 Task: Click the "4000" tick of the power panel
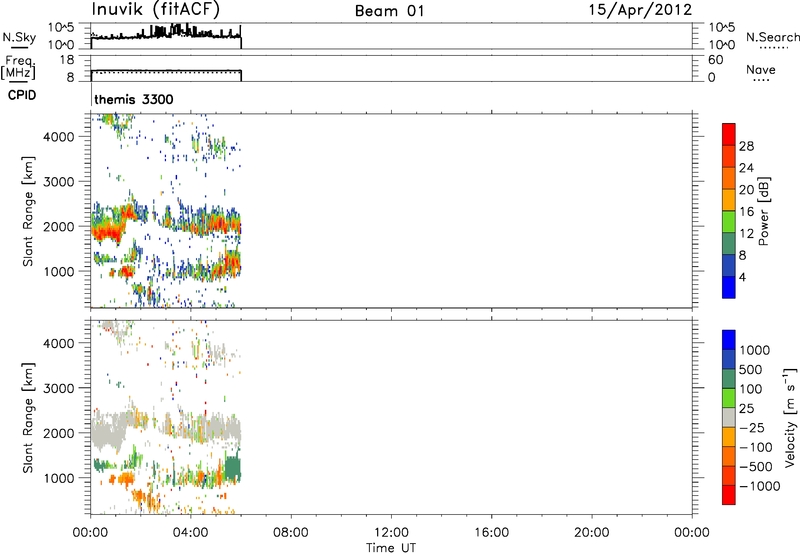coord(58,137)
